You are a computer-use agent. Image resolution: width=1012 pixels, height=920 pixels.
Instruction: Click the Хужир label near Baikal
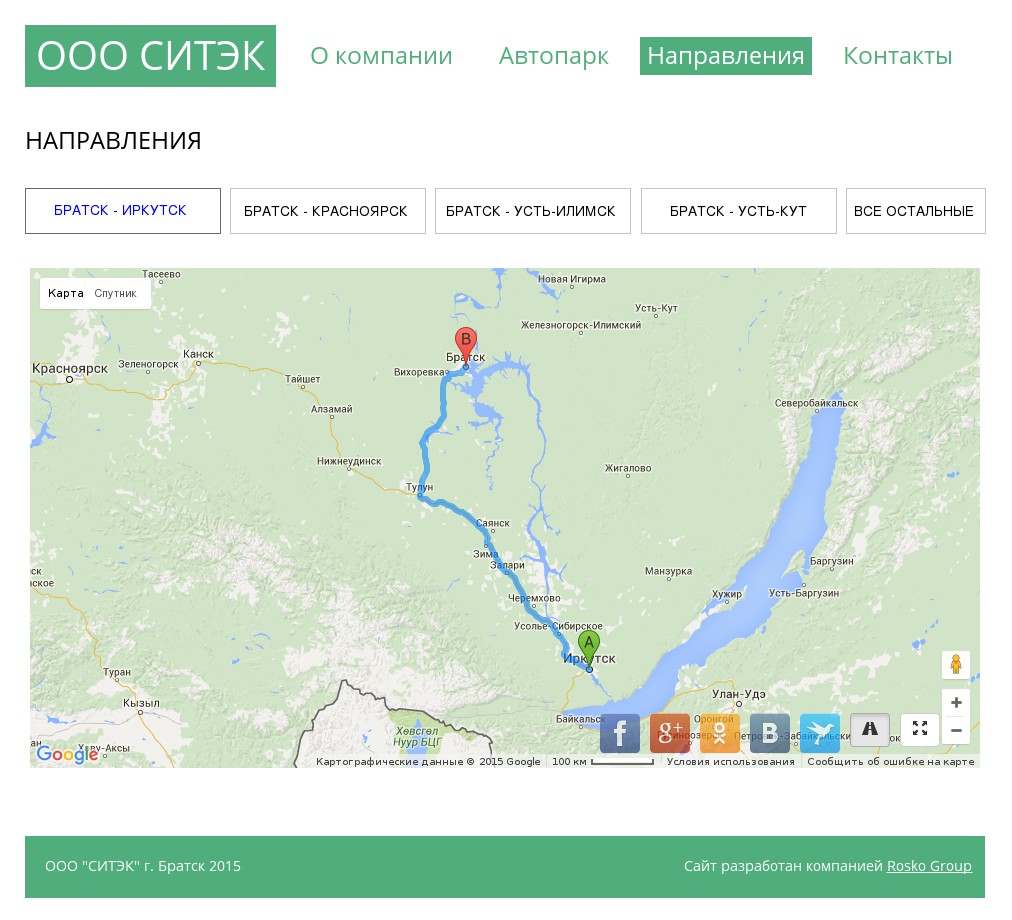727,593
